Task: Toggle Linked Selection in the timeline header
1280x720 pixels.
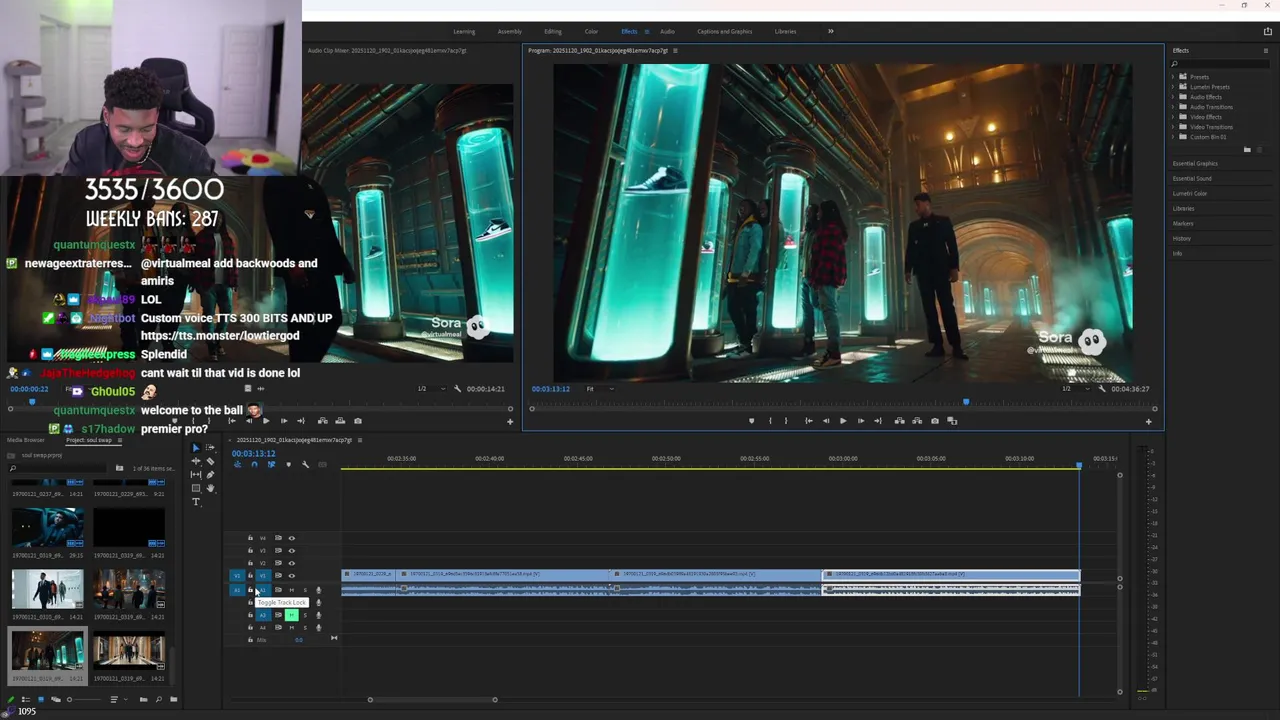Action: [x=271, y=464]
